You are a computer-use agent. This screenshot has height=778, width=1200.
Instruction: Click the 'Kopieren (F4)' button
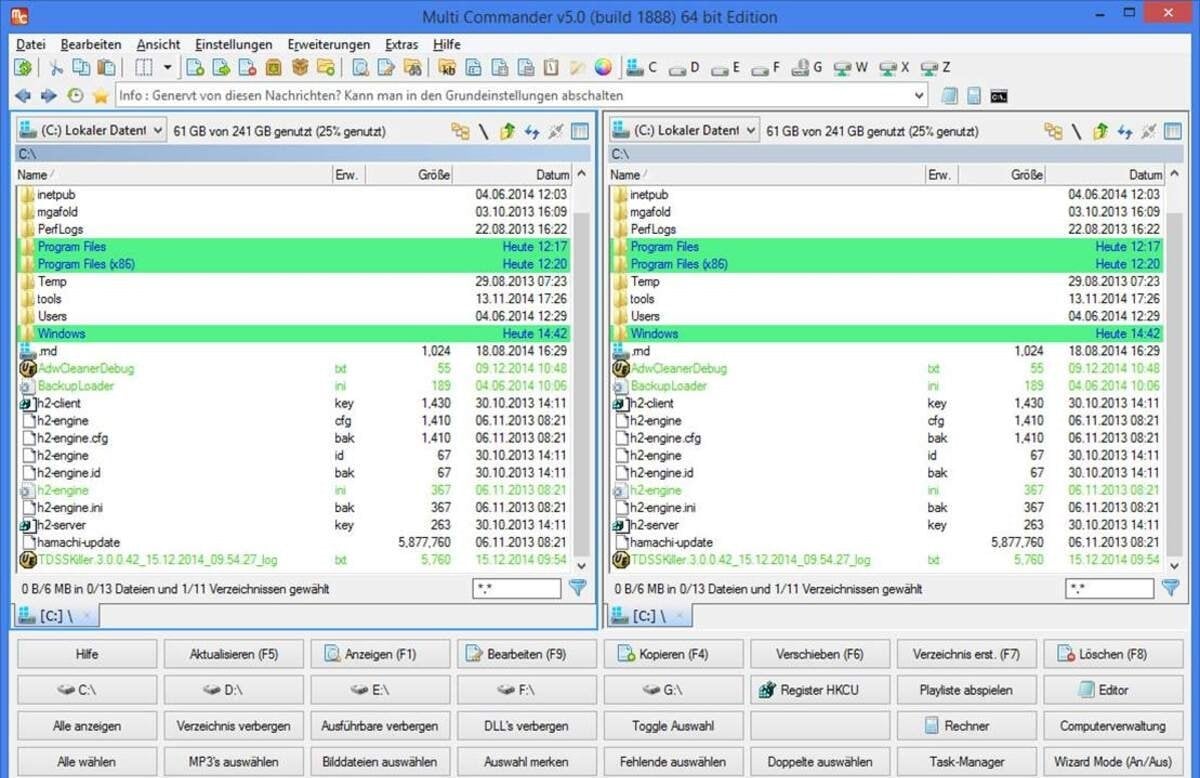673,654
